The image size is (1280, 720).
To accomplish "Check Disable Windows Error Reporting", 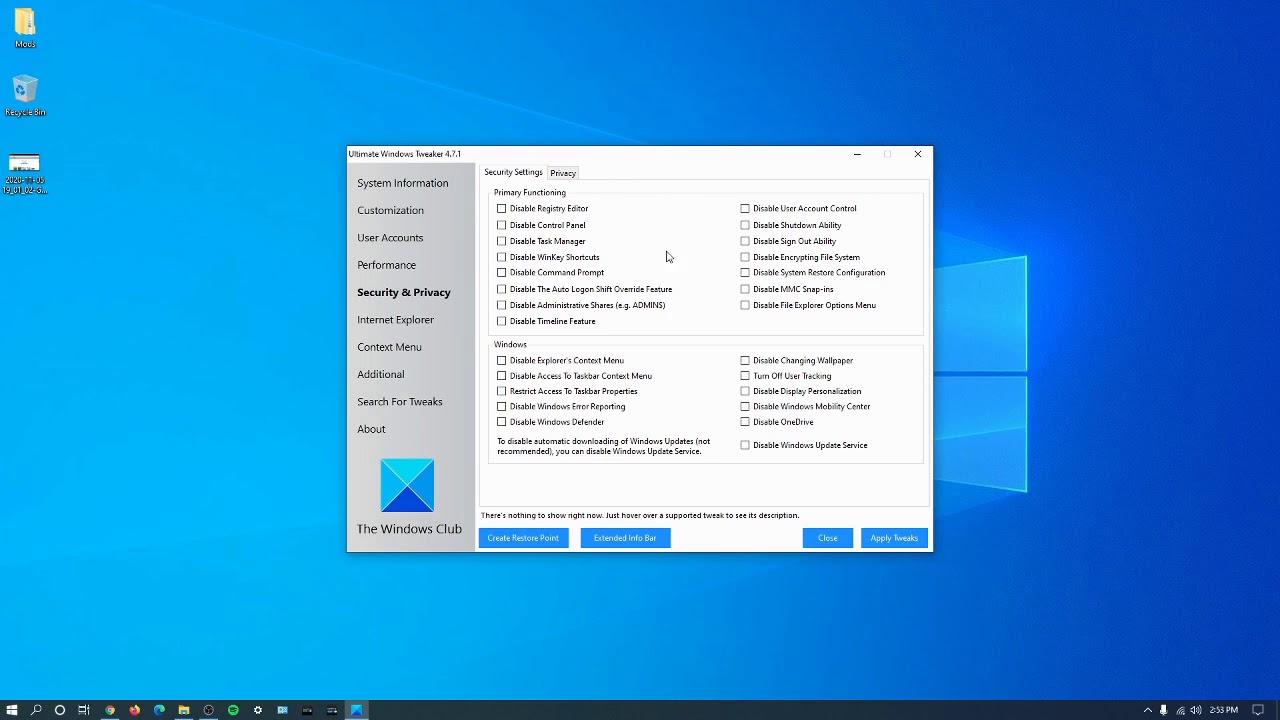I will click(502, 407).
